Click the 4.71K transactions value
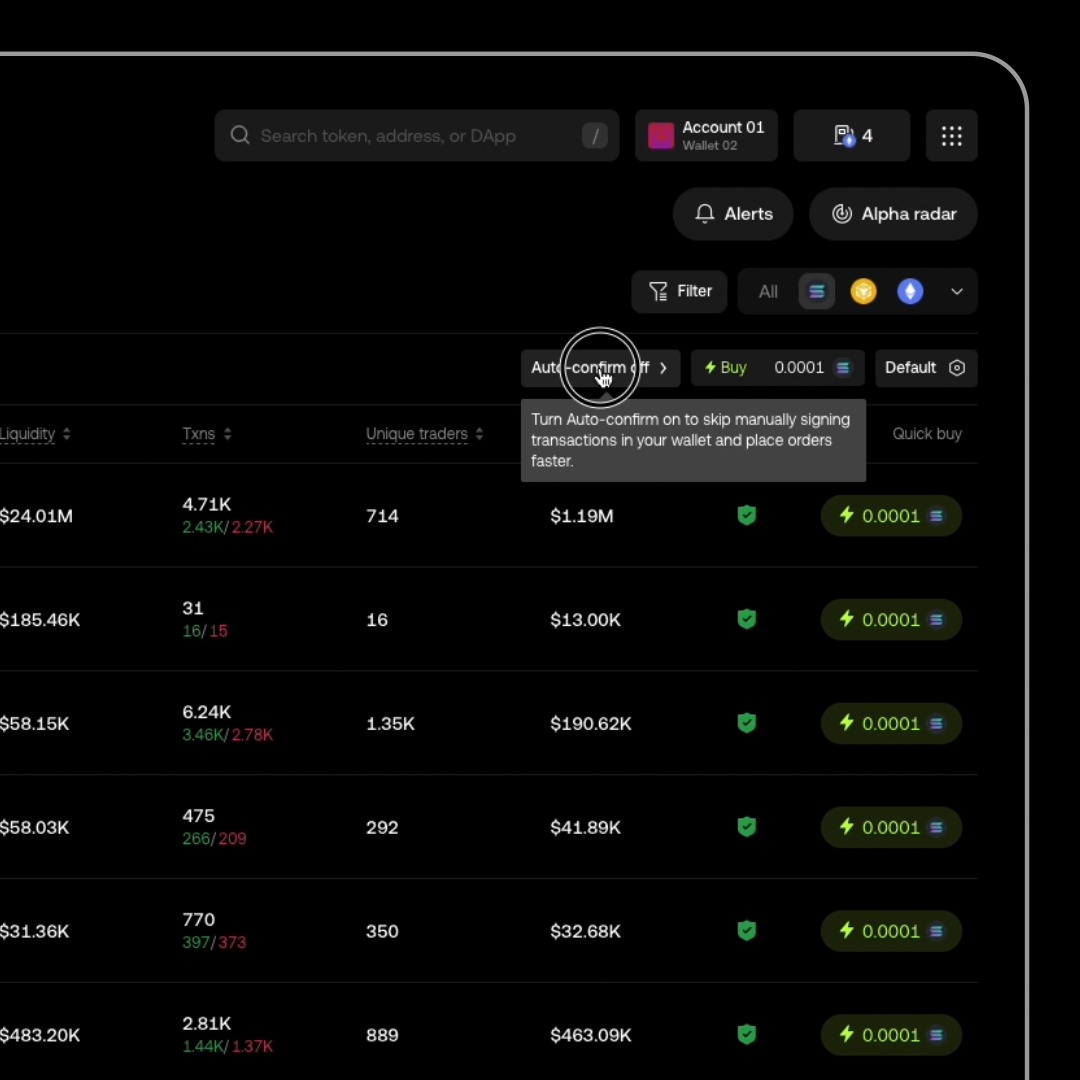The width and height of the screenshot is (1080, 1080). pyautogui.click(x=207, y=504)
